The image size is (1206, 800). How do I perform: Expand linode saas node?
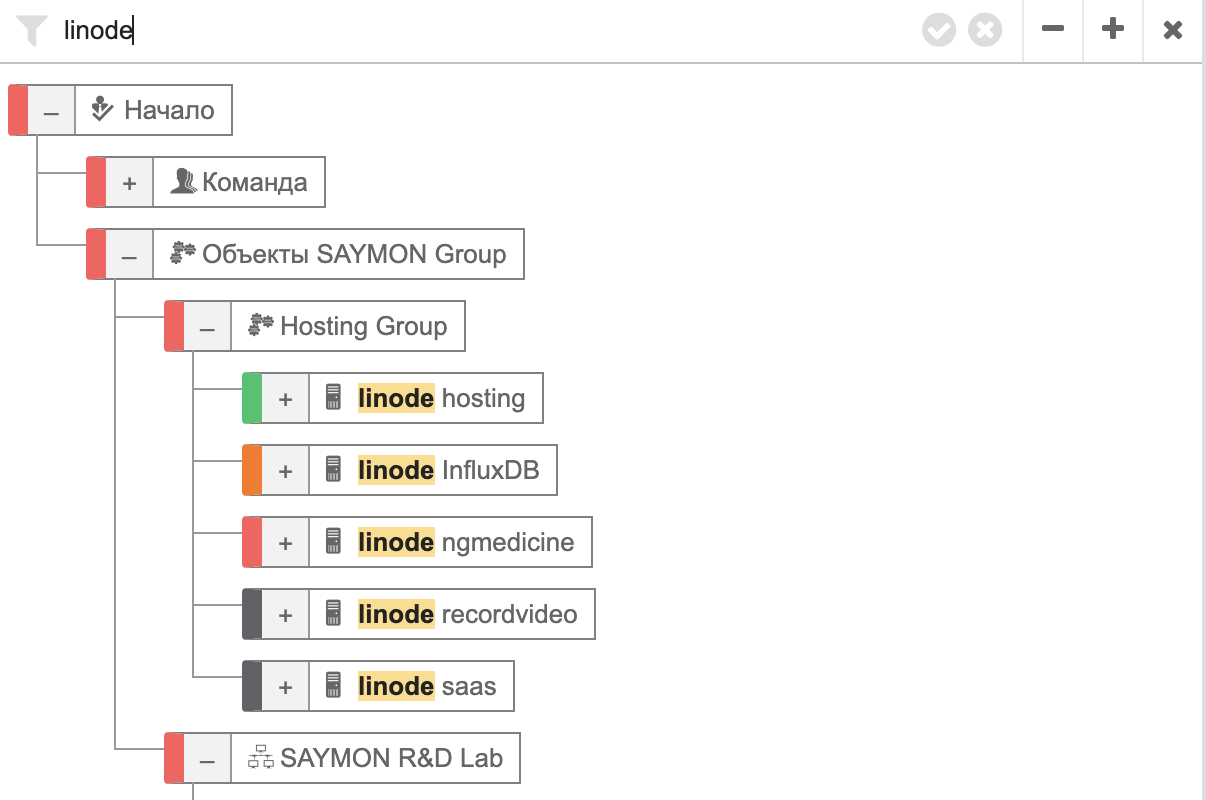(285, 686)
